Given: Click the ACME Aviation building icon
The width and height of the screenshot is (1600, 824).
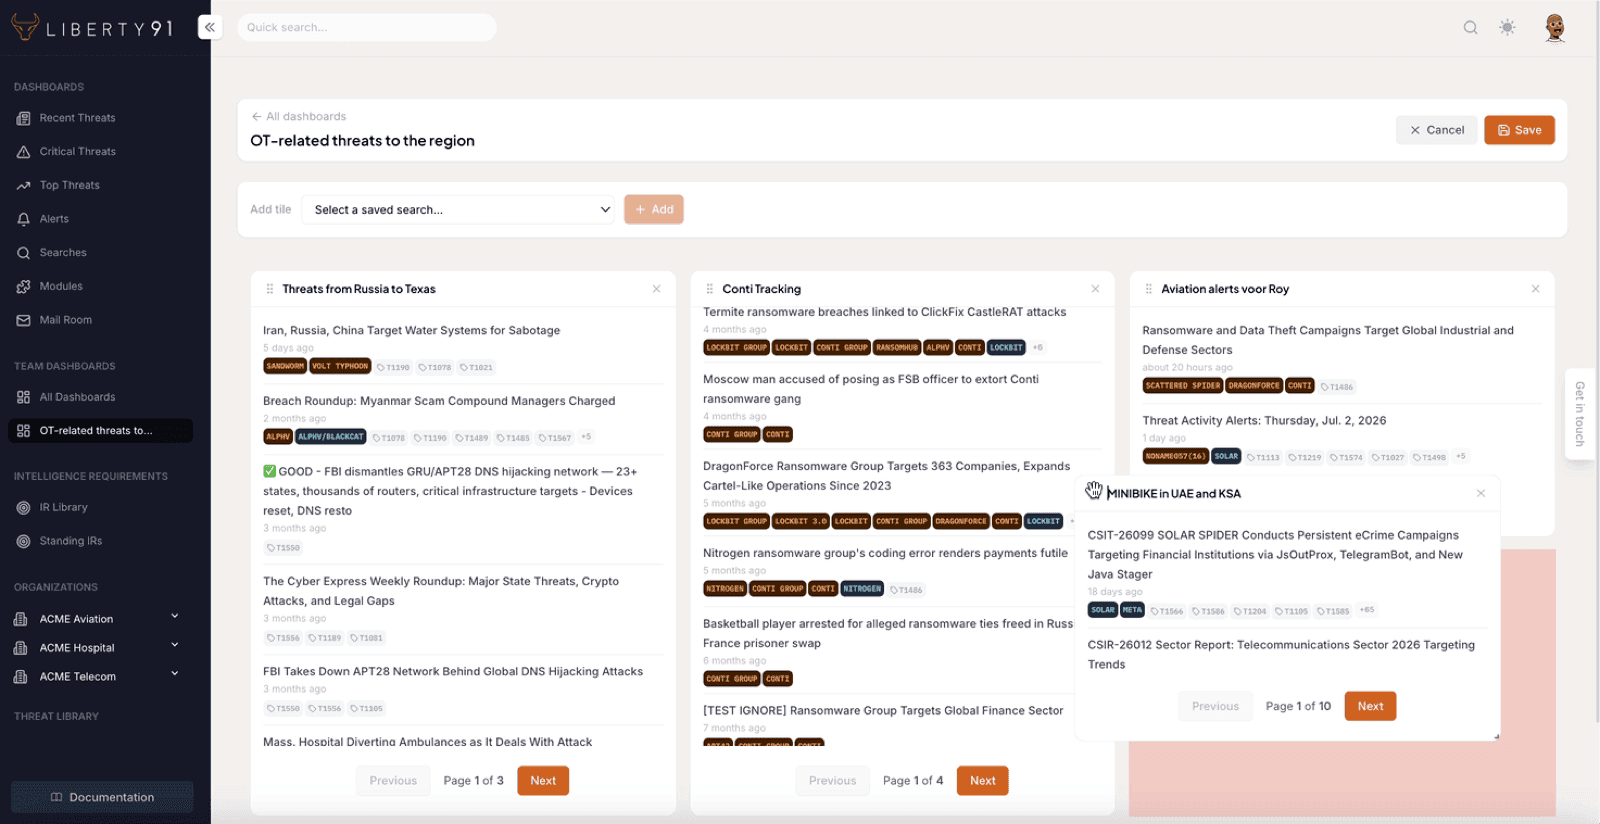Looking at the screenshot, I should point(20,619).
